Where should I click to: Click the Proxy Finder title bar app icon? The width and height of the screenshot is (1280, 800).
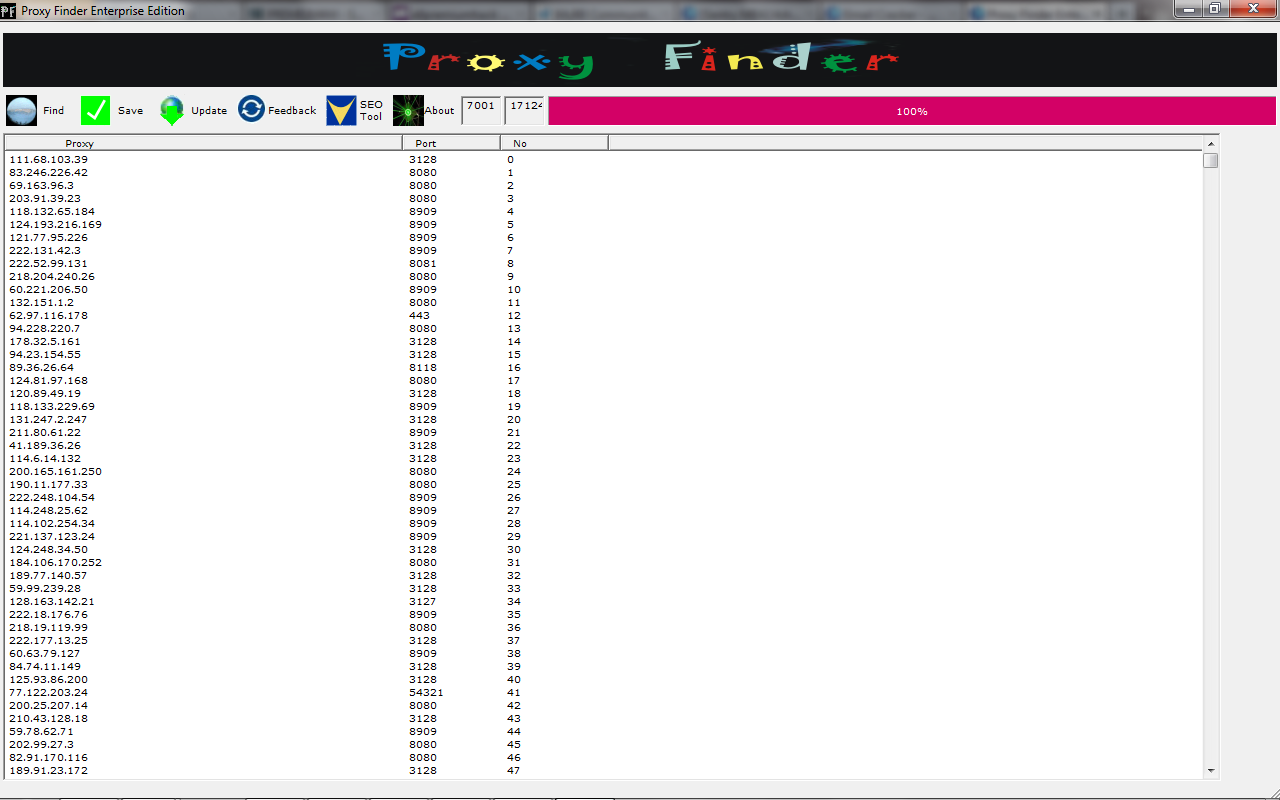point(8,10)
